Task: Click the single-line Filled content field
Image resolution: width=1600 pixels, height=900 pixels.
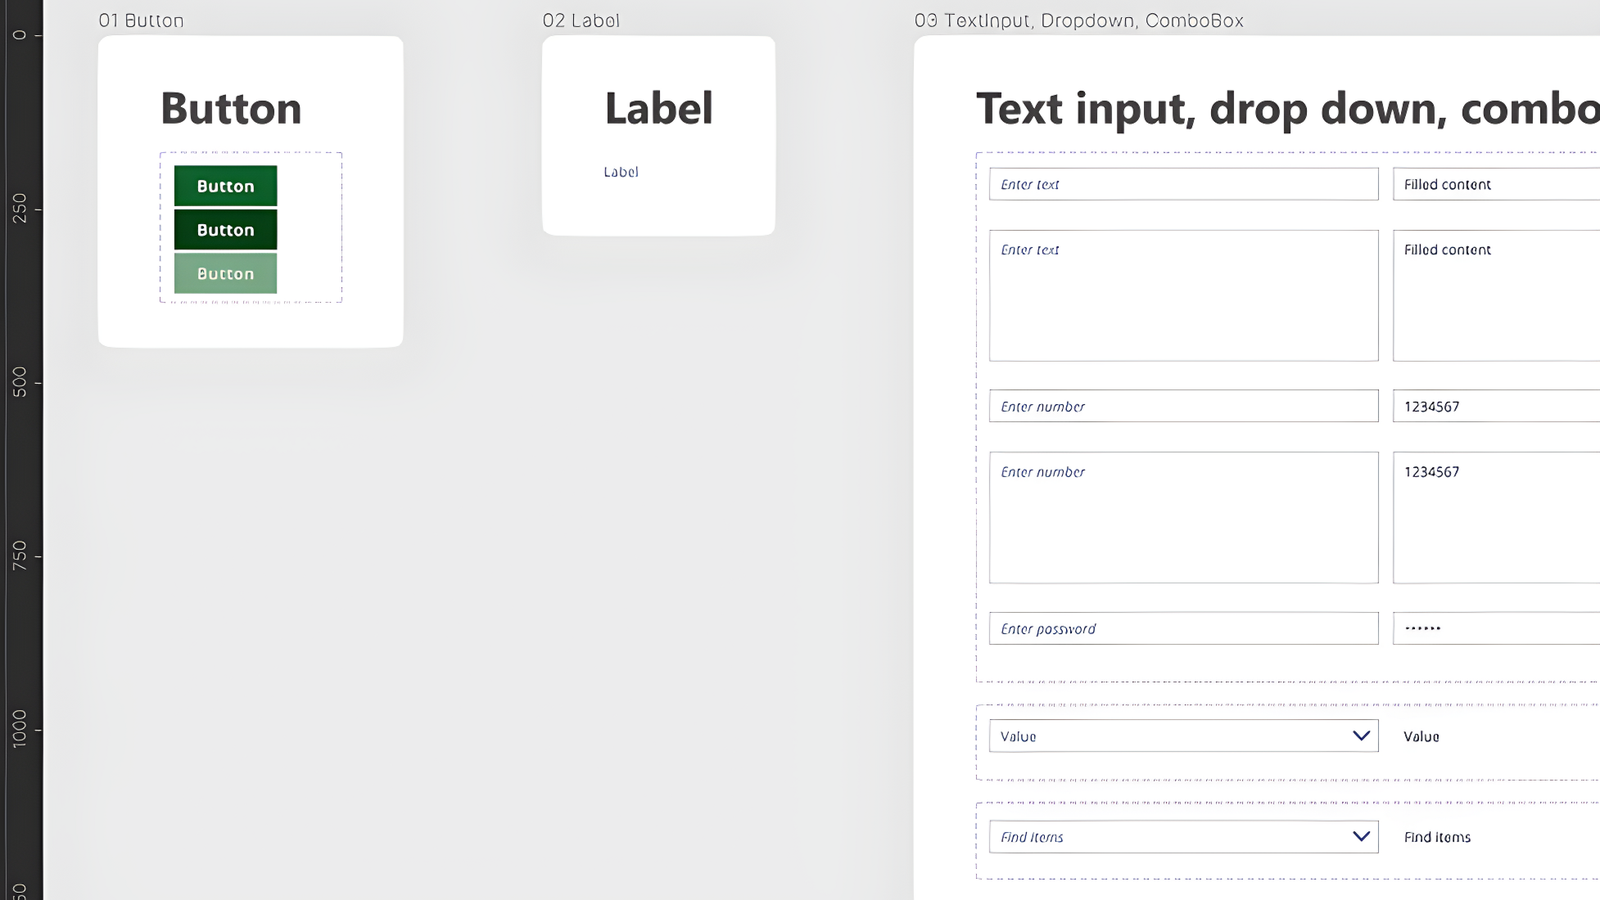Action: click(1496, 184)
